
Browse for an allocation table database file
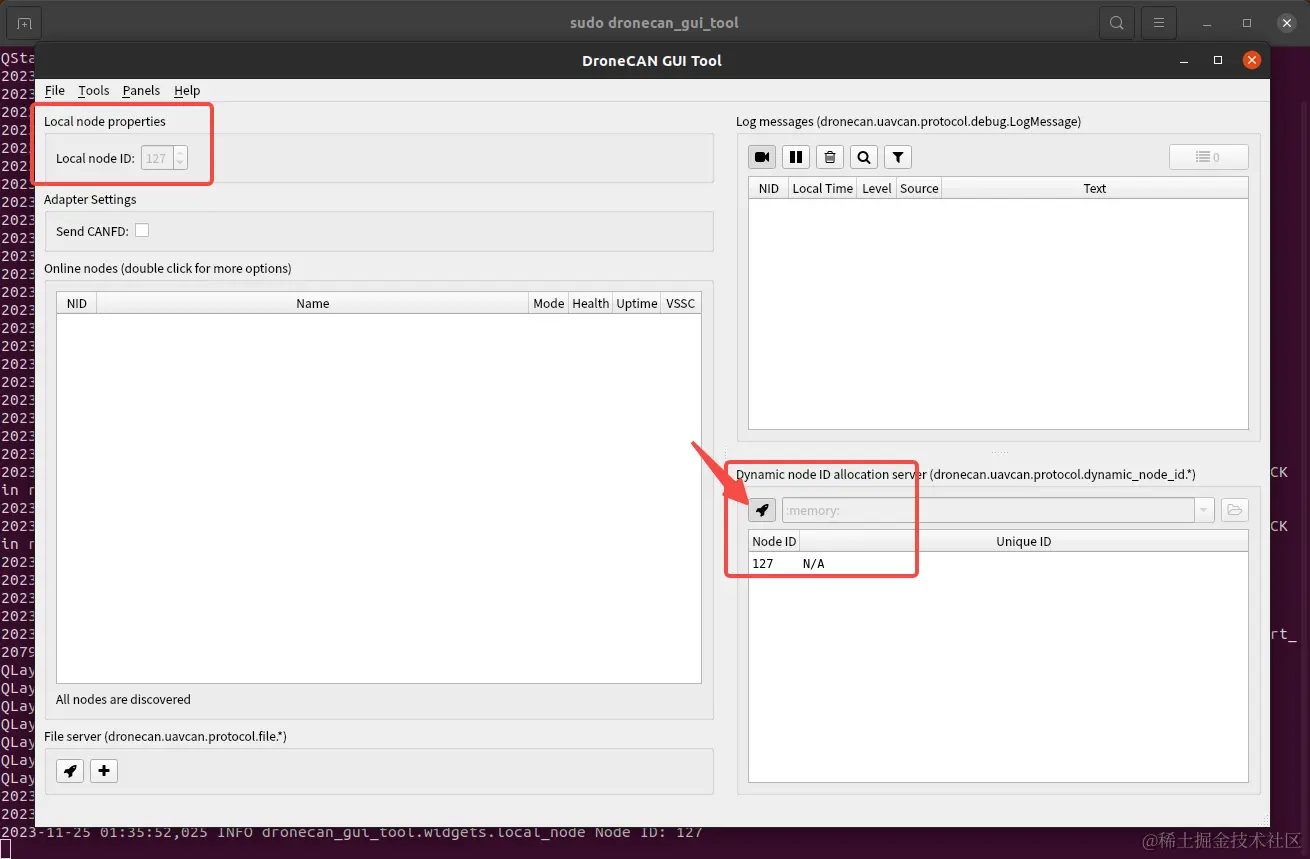(x=1234, y=509)
